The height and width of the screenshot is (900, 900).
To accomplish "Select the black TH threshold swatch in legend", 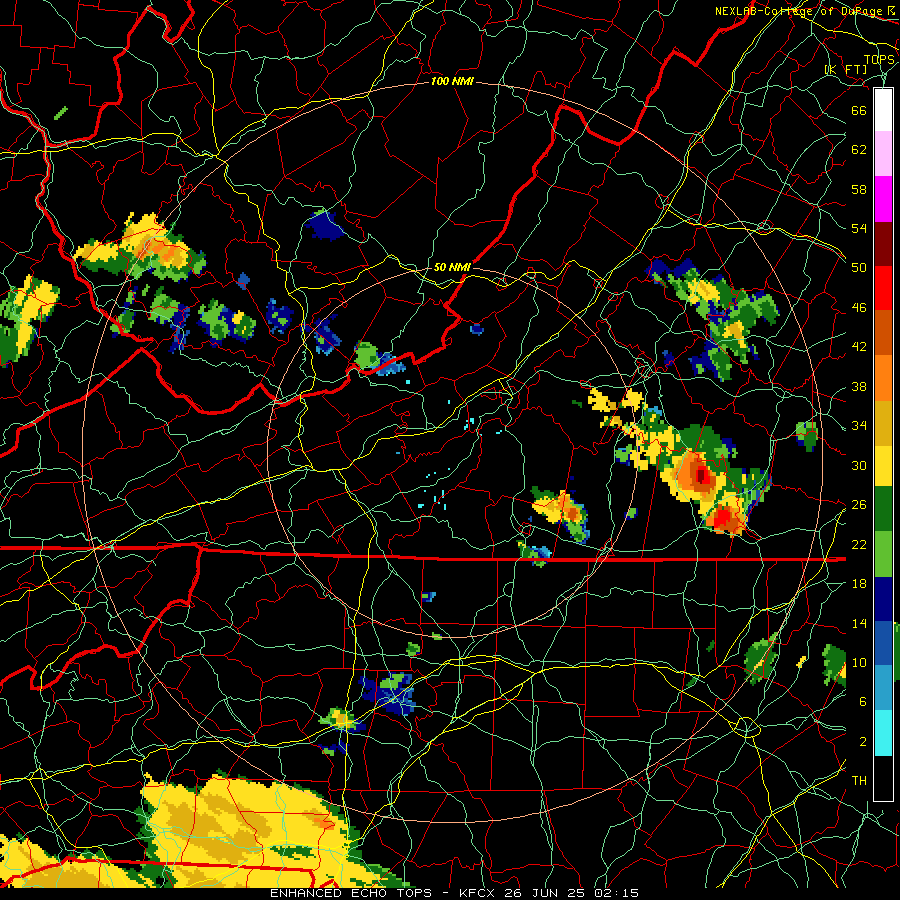I will pyautogui.click(x=883, y=777).
